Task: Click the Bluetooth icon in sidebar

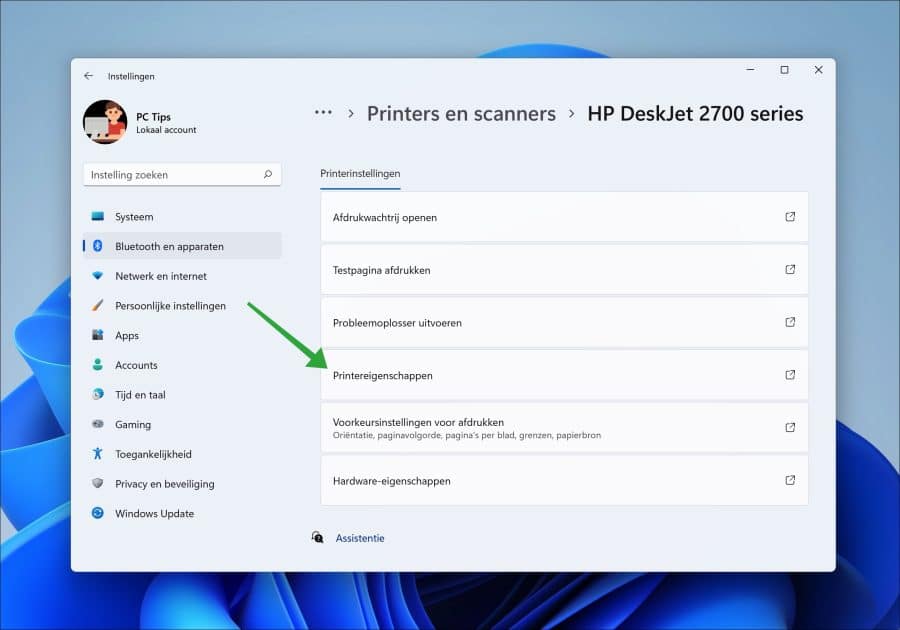Action: point(98,246)
